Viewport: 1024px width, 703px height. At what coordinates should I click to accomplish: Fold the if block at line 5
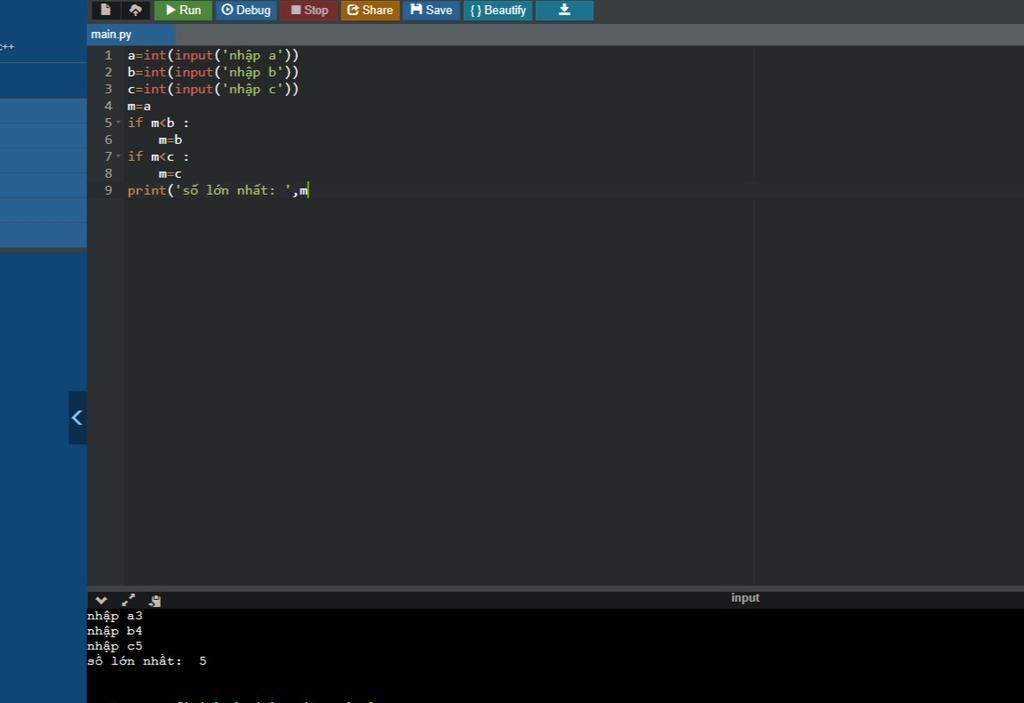(118, 122)
